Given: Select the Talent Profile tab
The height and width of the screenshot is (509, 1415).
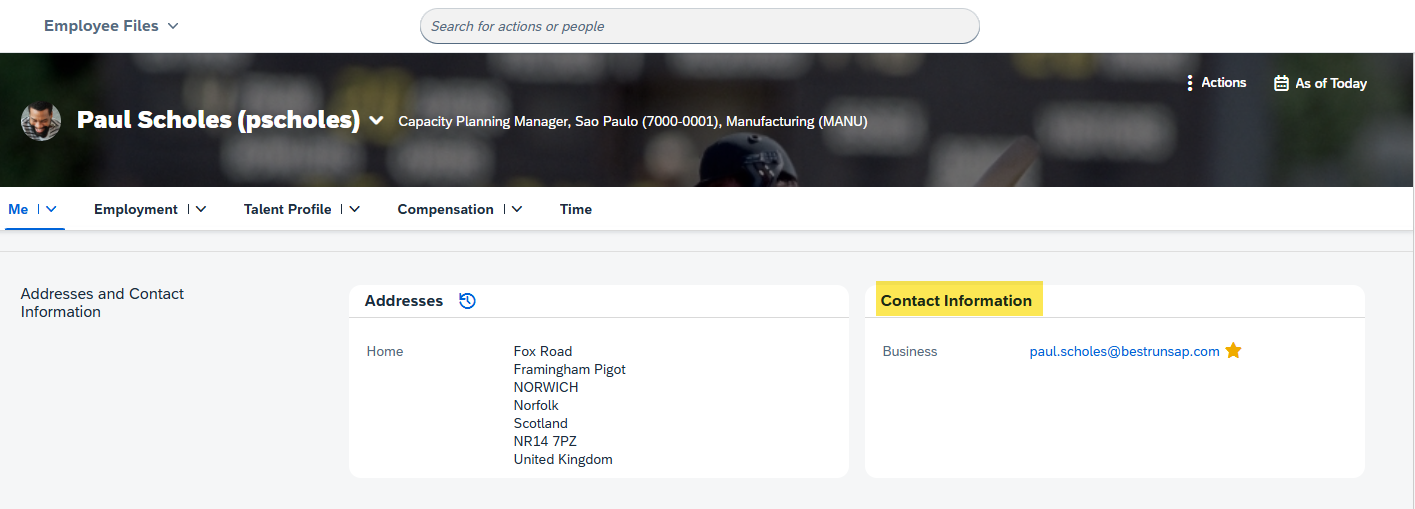Looking at the screenshot, I should click(x=288, y=209).
